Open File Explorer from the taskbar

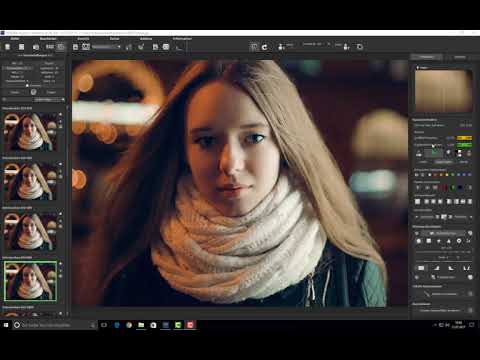141,325
